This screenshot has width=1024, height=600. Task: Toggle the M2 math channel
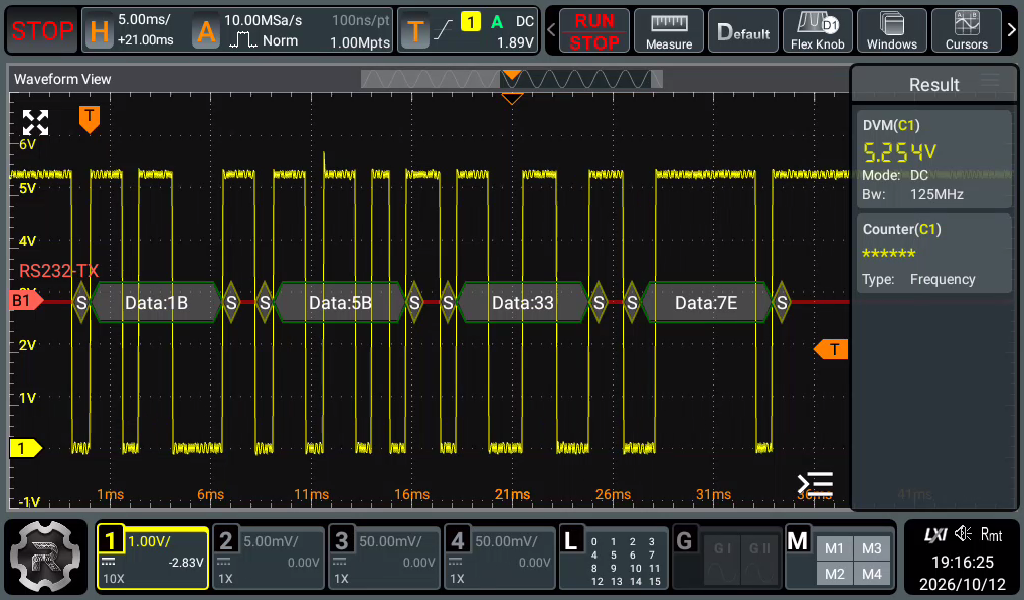(834, 575)
